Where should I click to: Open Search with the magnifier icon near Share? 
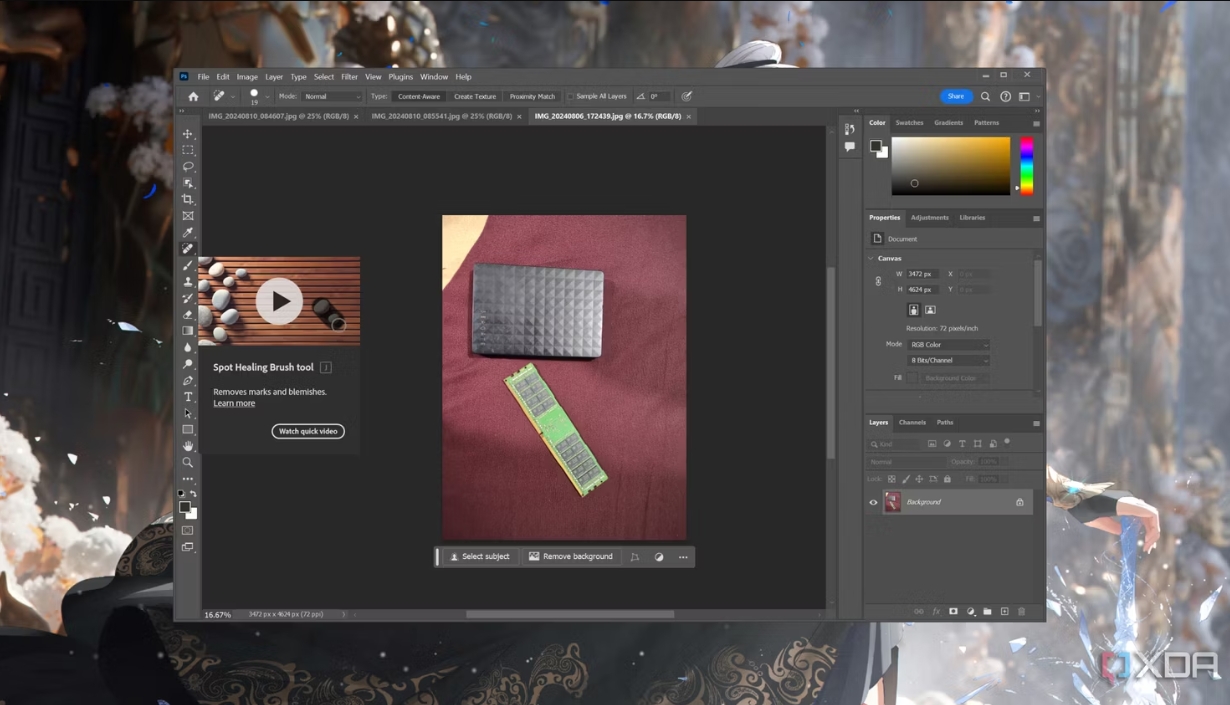pos(985,97)
